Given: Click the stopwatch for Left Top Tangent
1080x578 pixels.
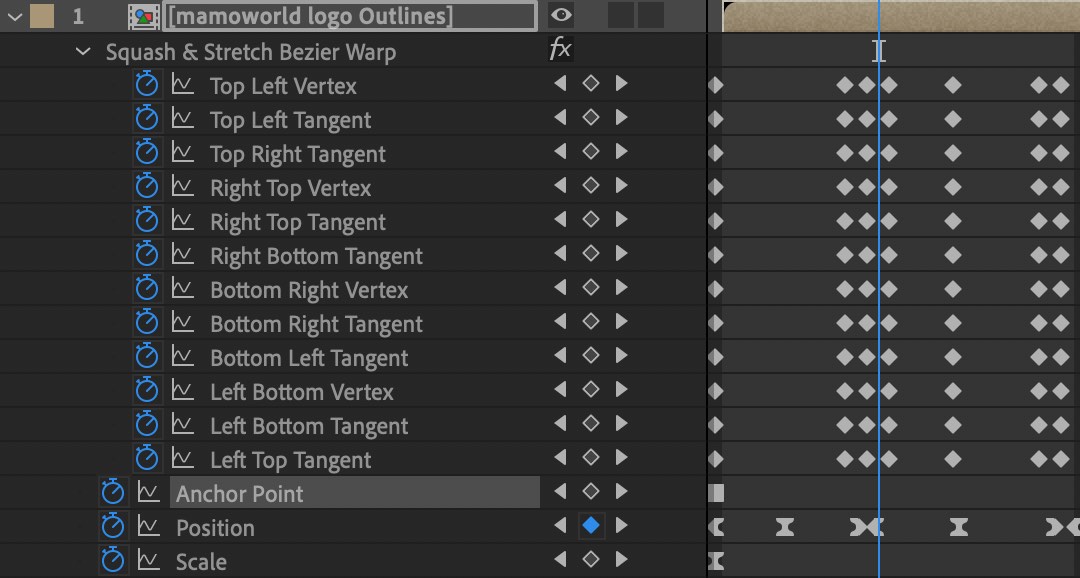Looking at the screenshot, I should 147,459.
